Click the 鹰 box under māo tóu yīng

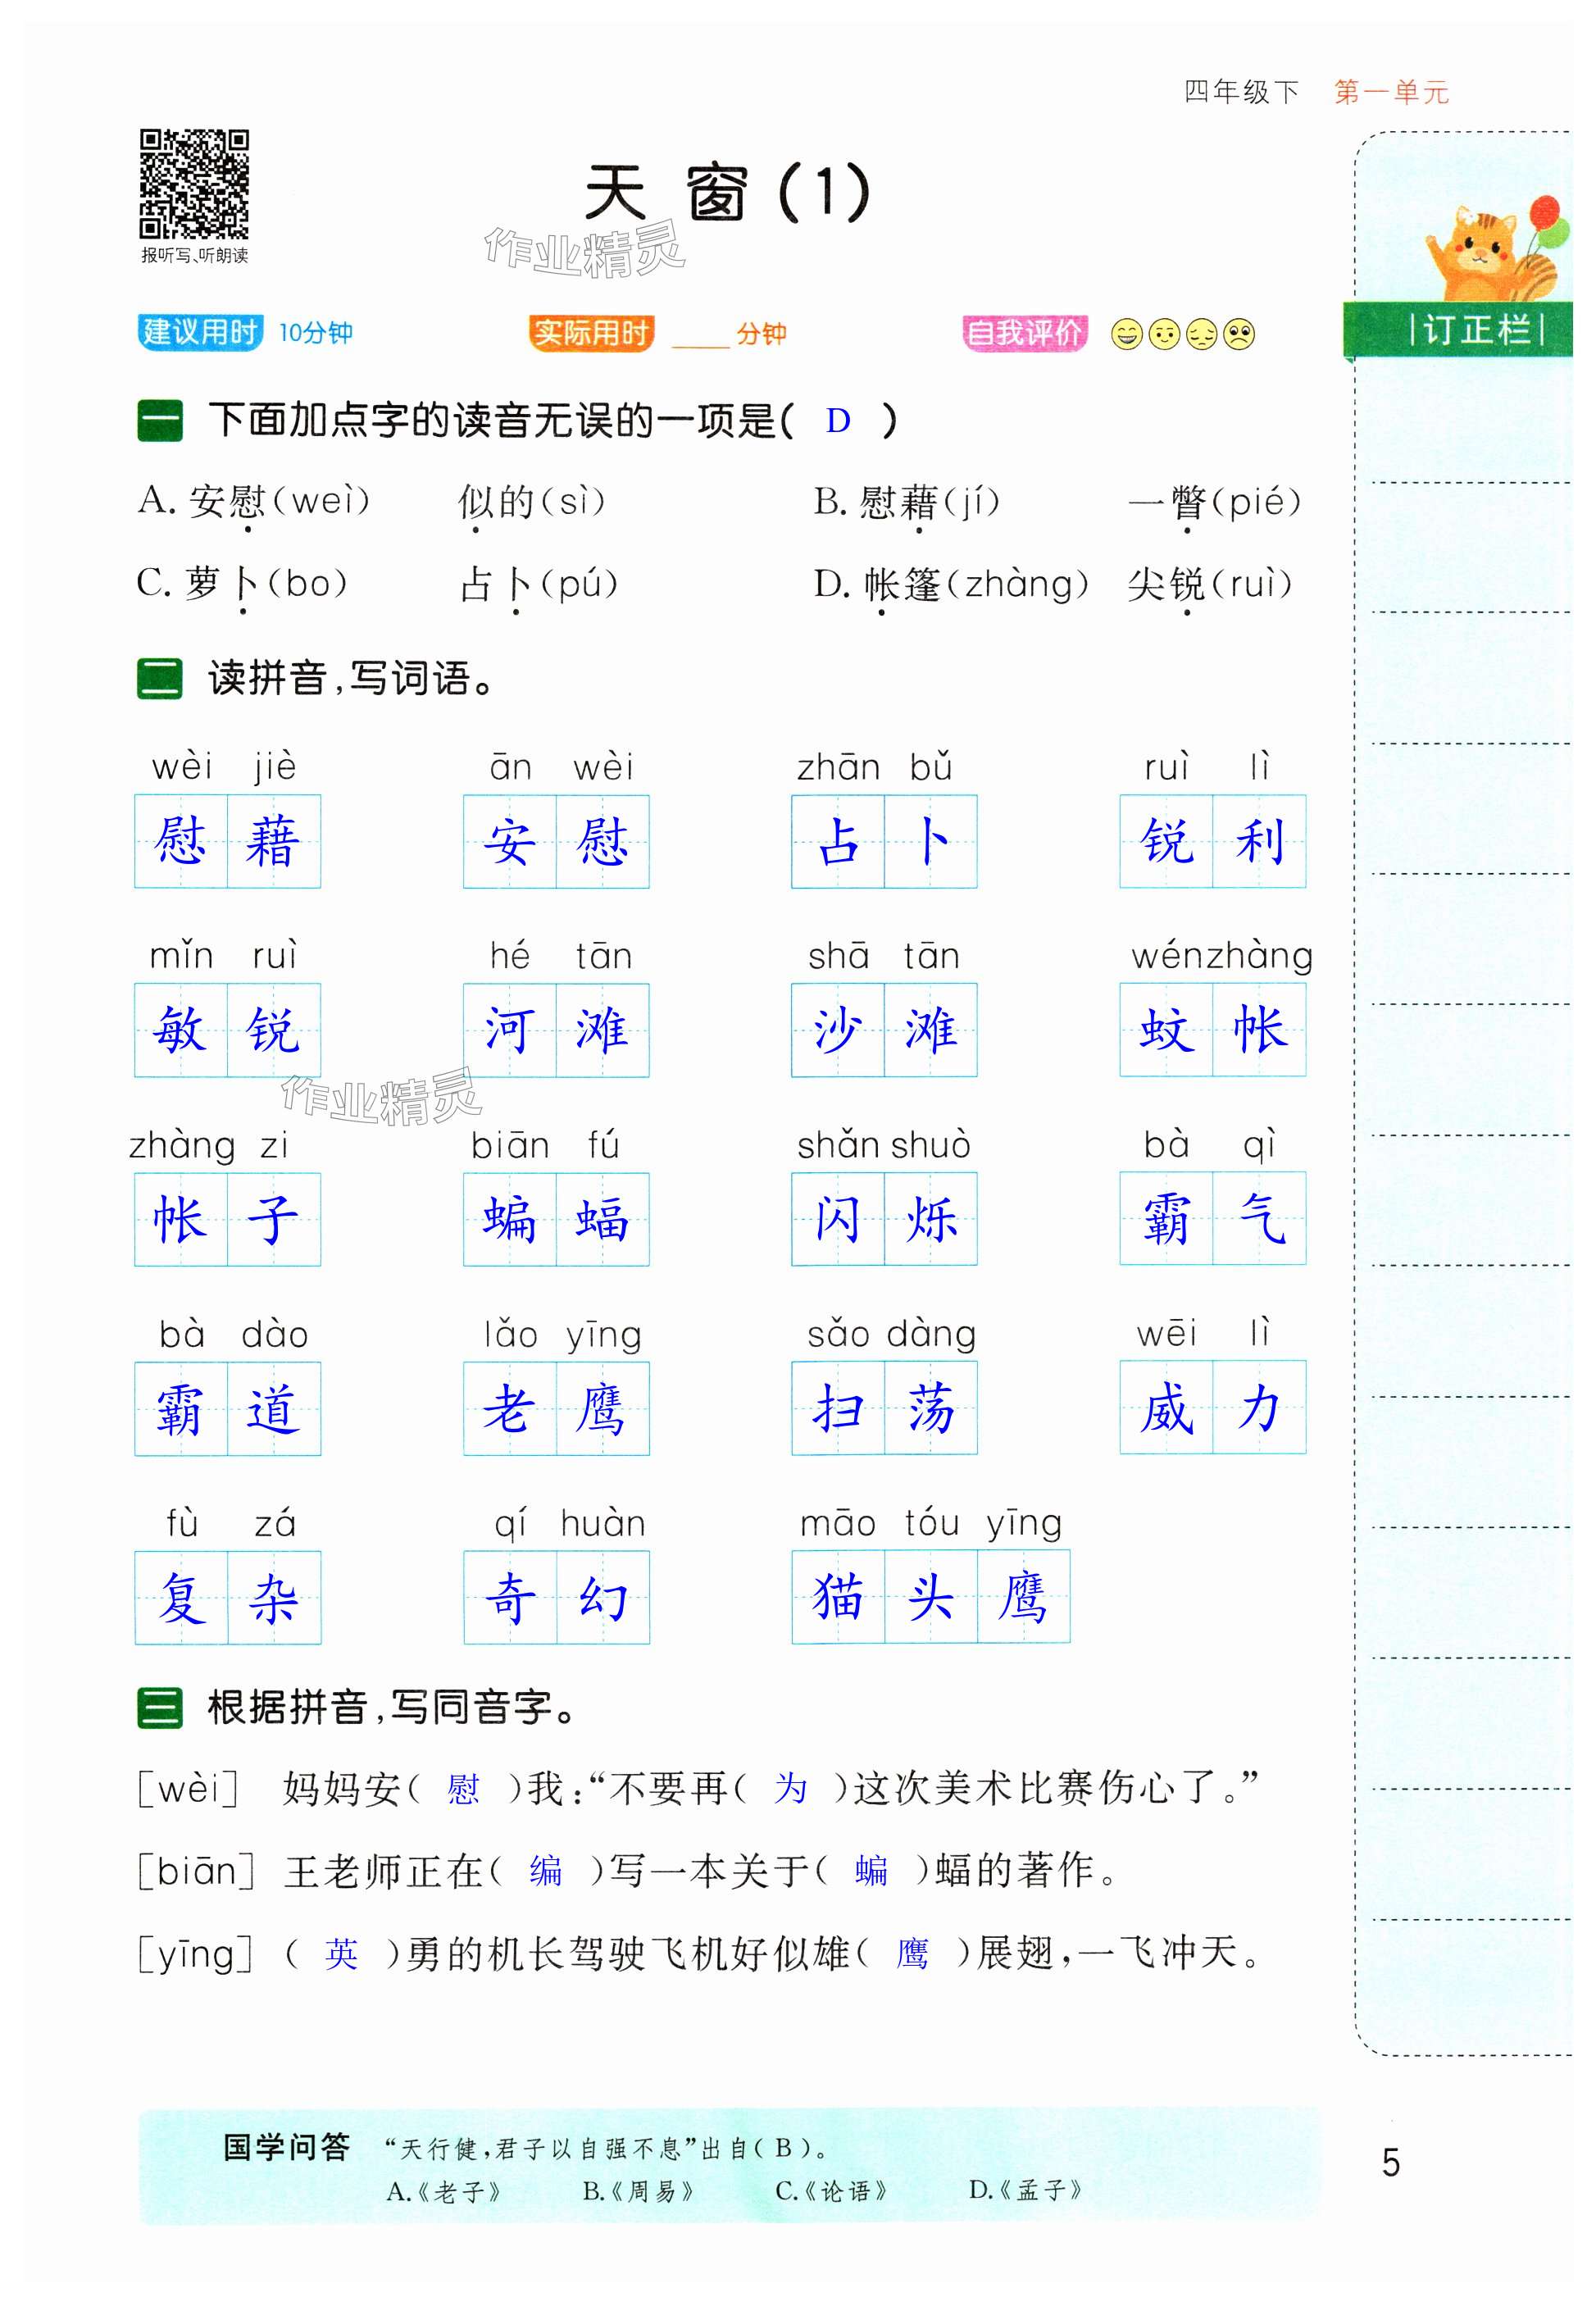click(x=1023, y=1597)
